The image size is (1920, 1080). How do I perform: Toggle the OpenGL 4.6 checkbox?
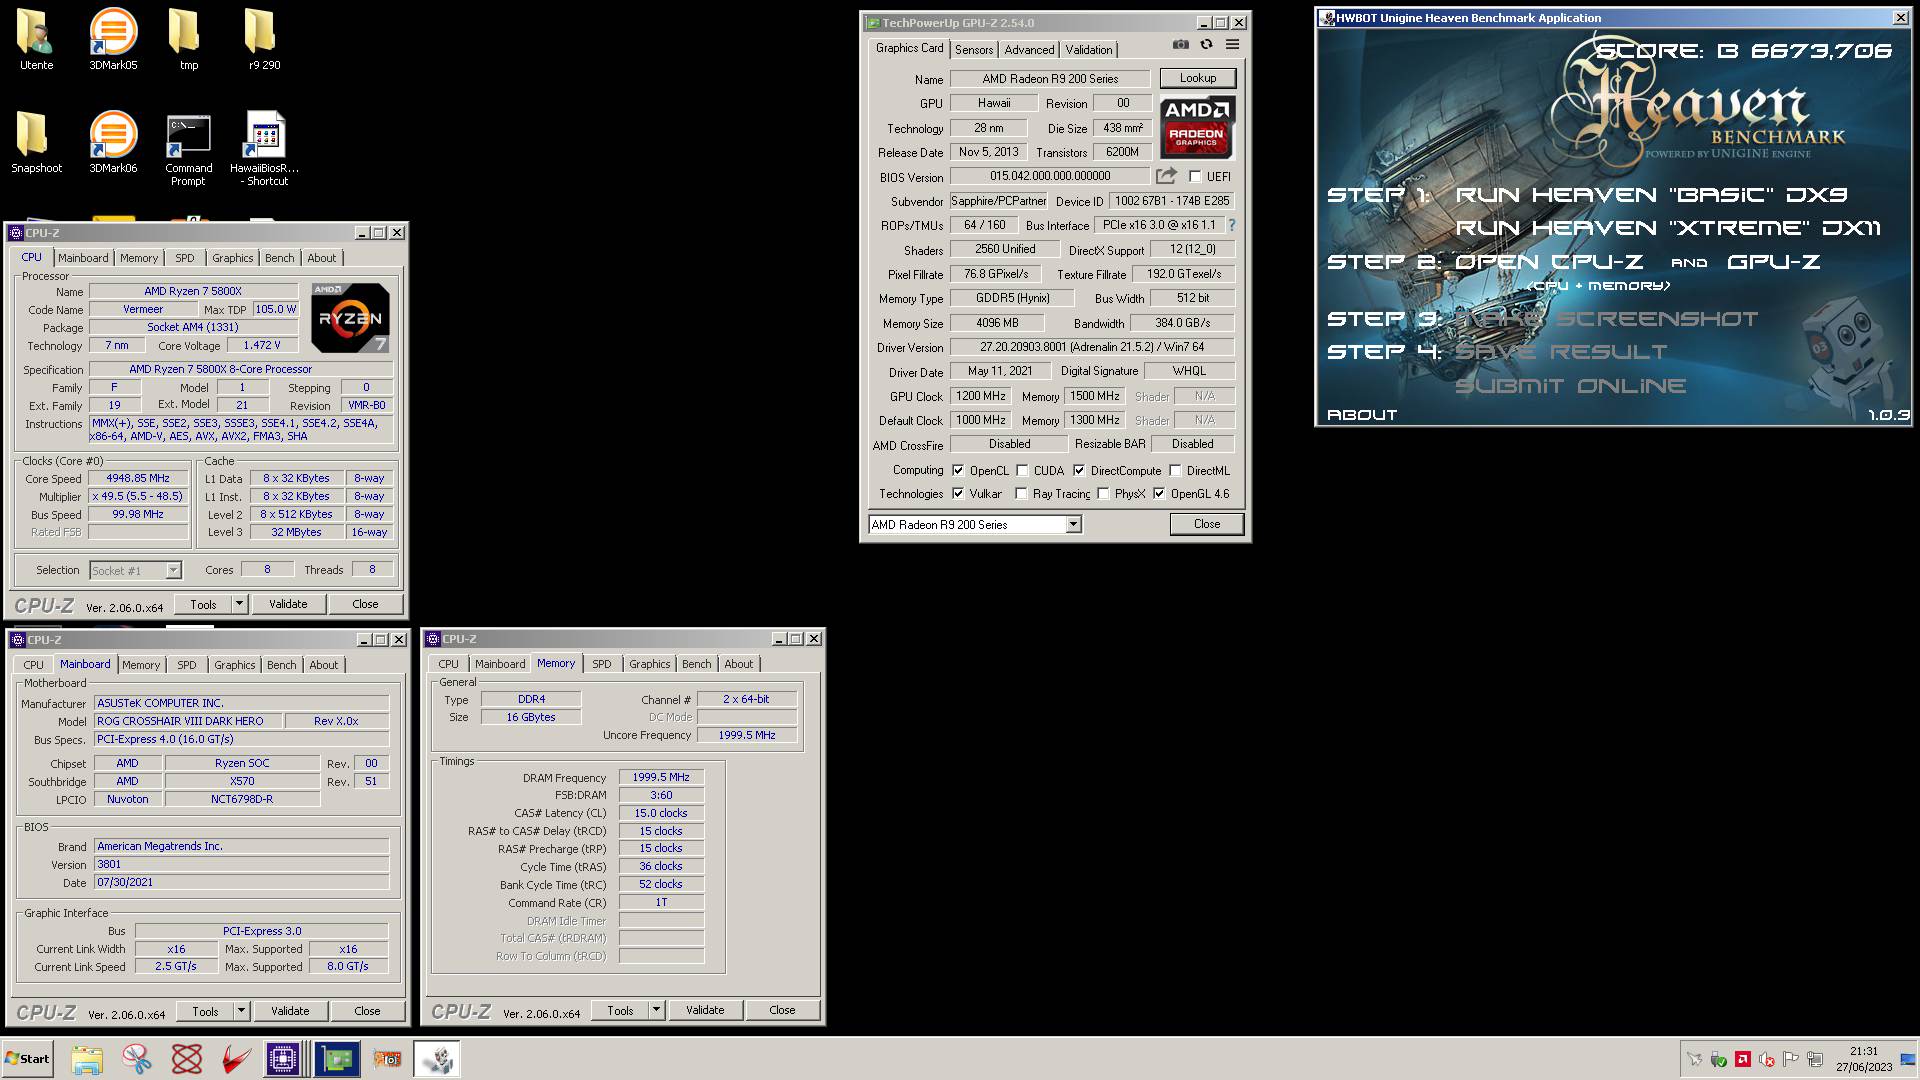click(1159, 494)
